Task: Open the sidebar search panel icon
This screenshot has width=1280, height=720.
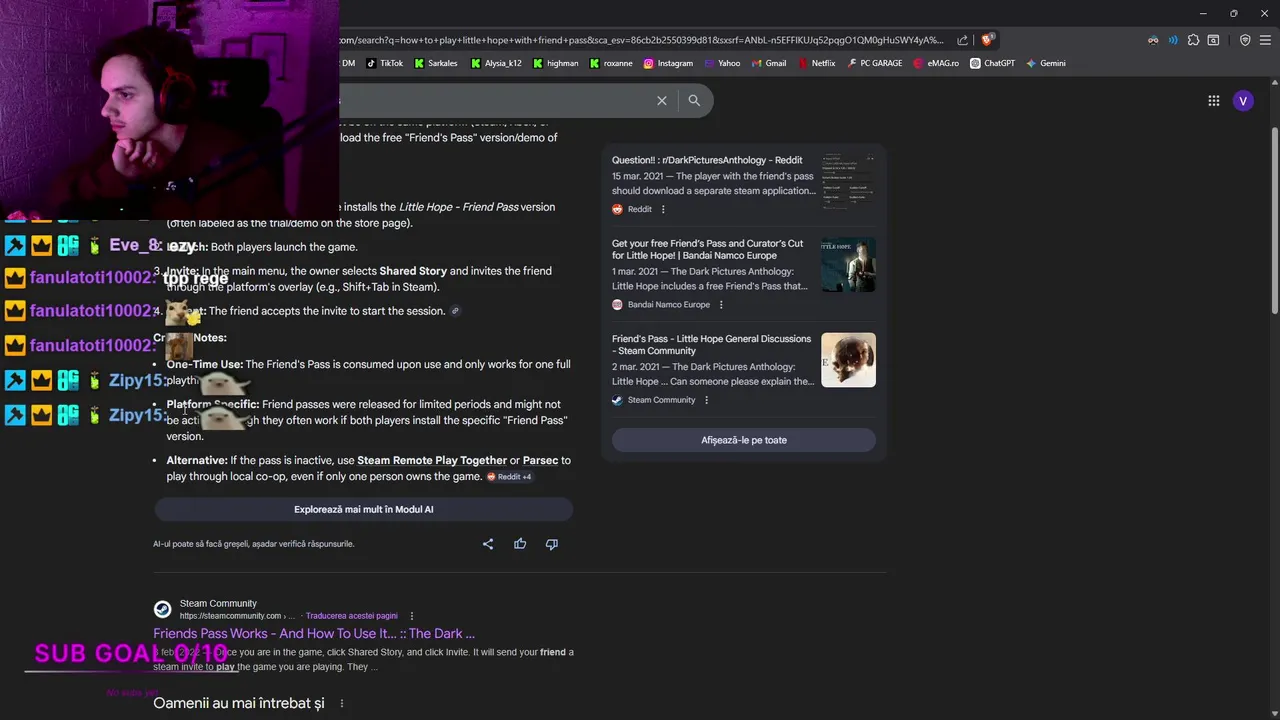Action: [1213, 40]
